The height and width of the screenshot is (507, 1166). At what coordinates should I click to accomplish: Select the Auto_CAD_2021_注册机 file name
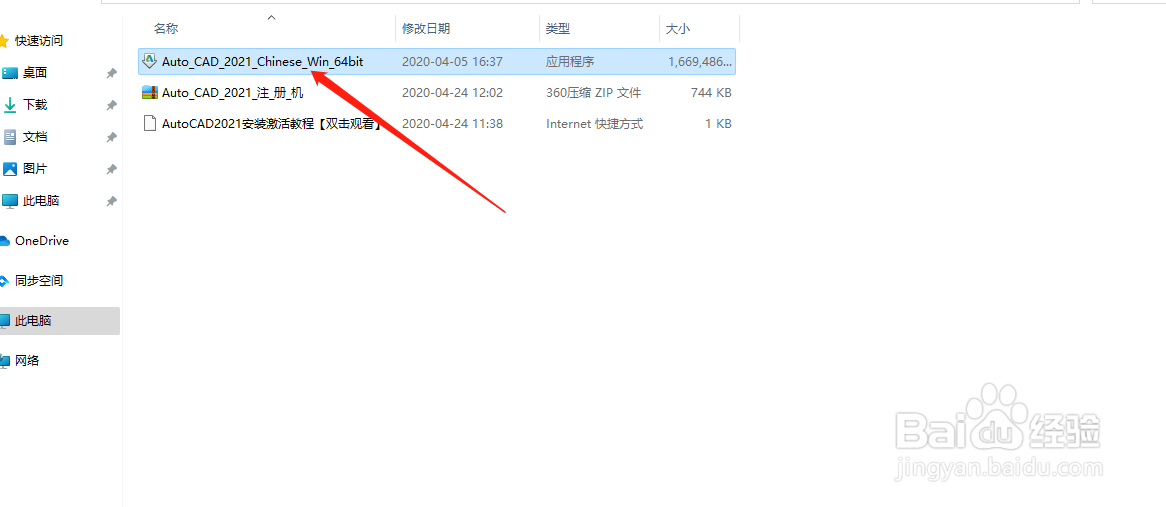pyautogui.click(x=232, y=93)
